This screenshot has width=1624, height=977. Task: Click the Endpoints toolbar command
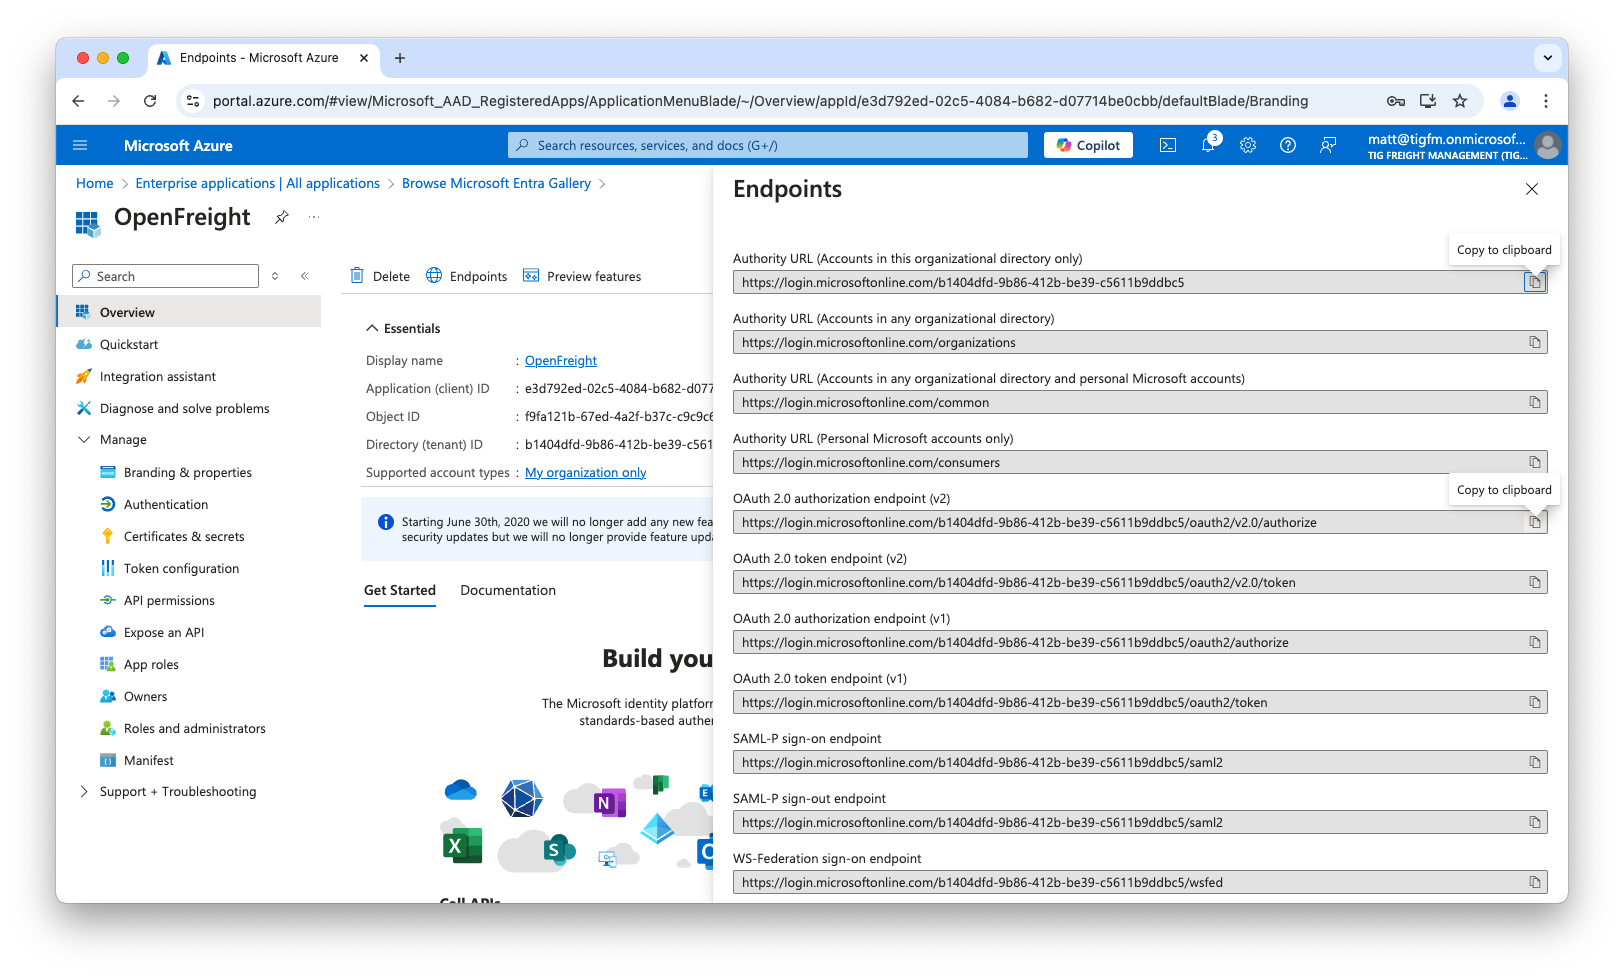point(467,276)
